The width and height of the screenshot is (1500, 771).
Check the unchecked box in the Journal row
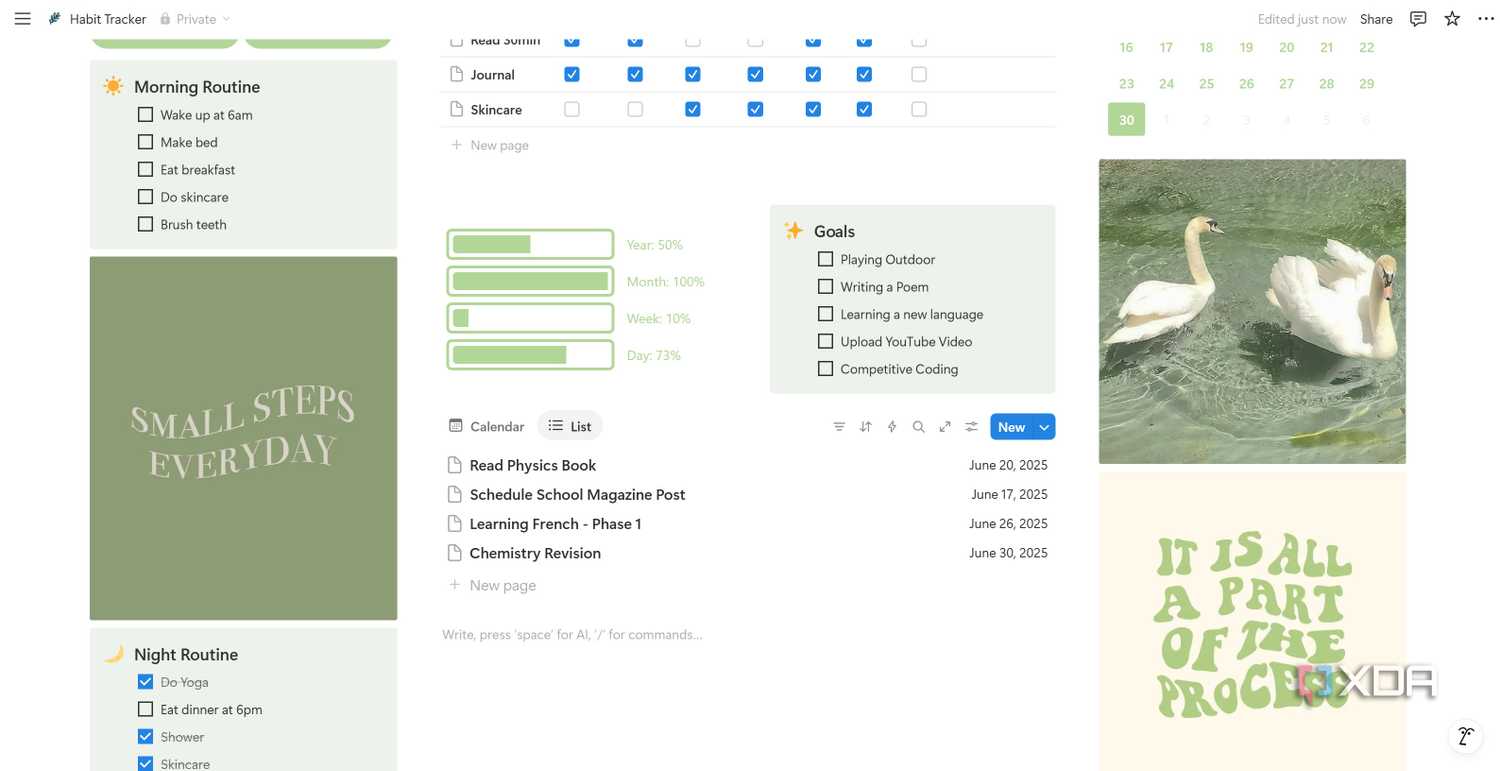point(919,74)
